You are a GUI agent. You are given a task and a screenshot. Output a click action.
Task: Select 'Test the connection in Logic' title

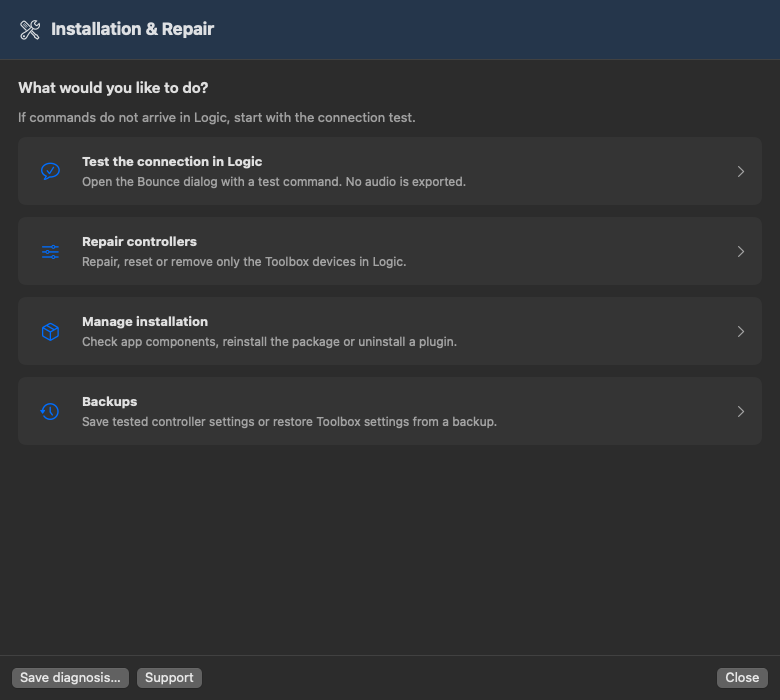pyautogui.click(x=172, y=162)
